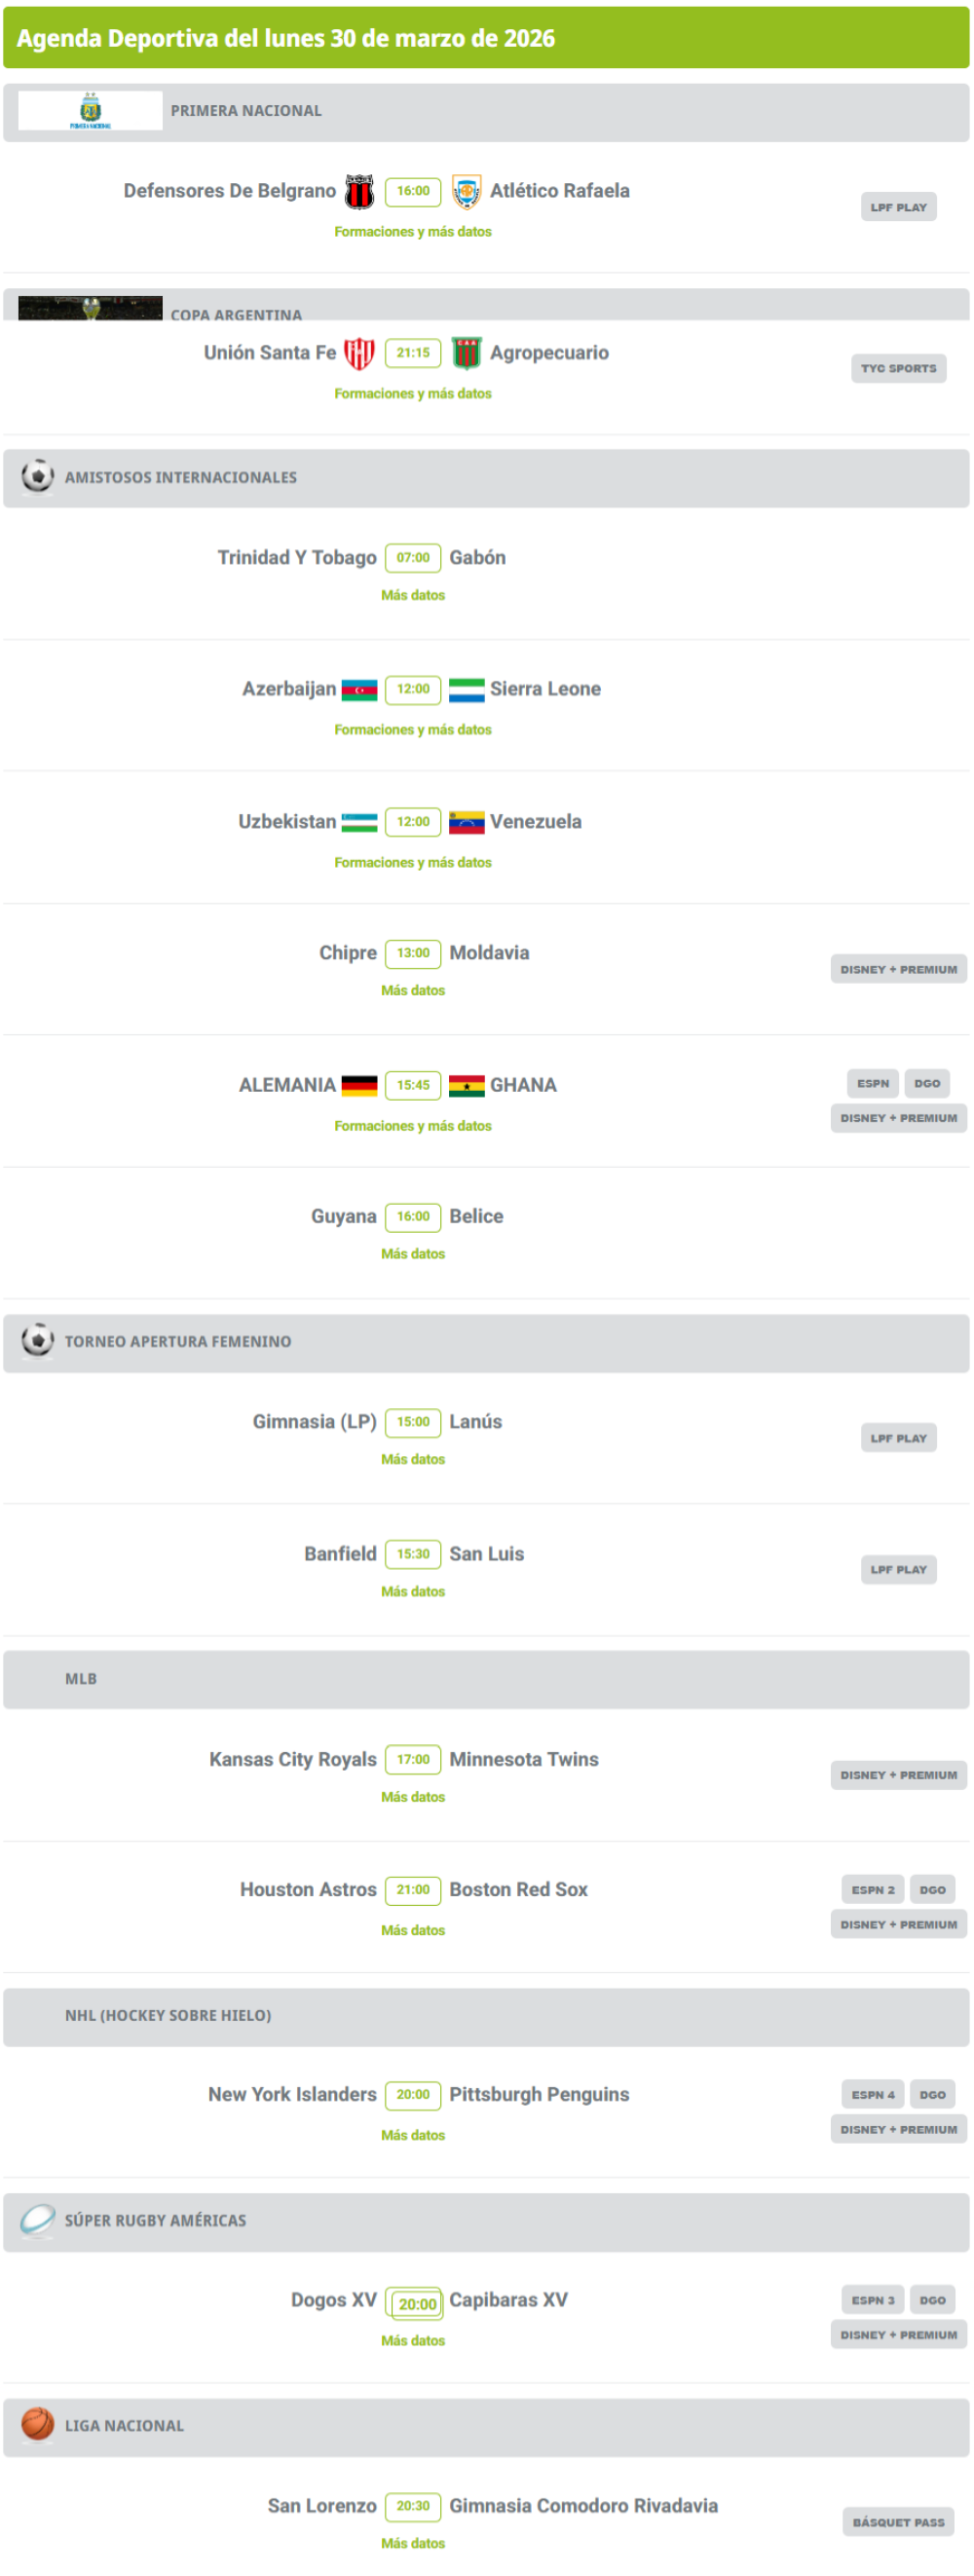
Task: Click the Venezuela flag icon
Action: pyautogui.click(x=466, y=822)
